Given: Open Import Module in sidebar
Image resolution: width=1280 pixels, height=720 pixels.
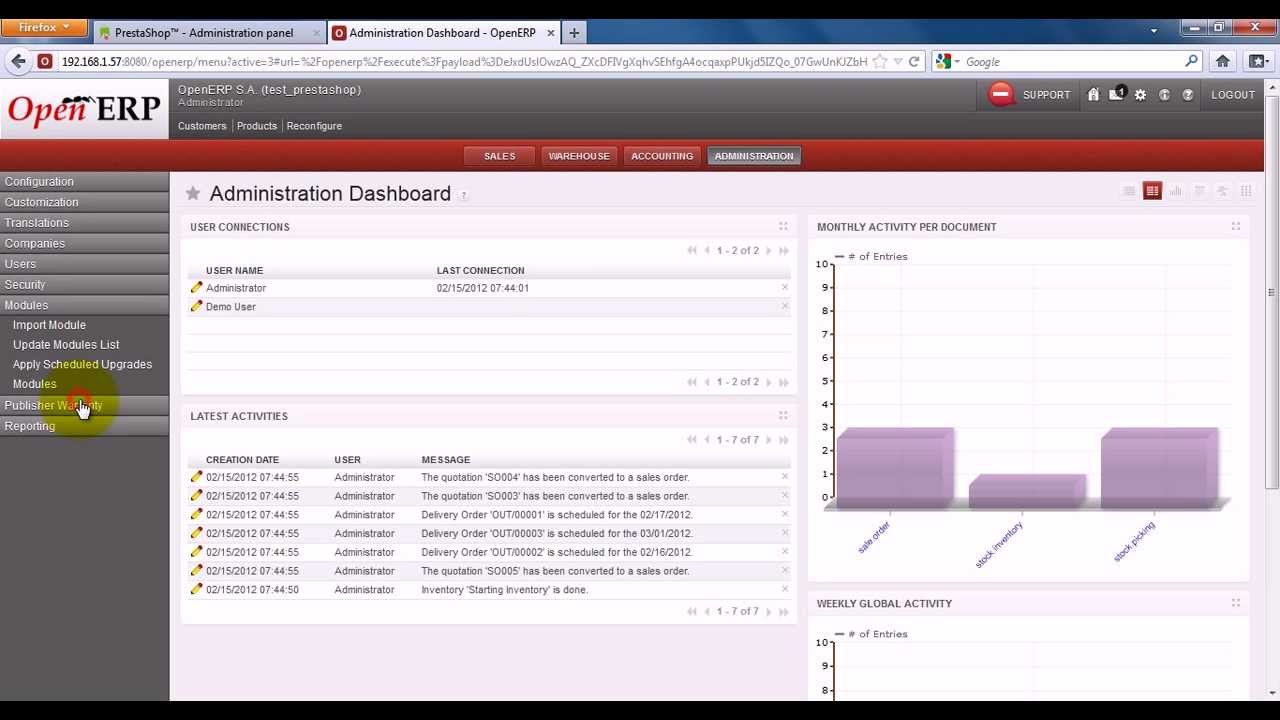Looking at the screenshot, I should point(49,325).
